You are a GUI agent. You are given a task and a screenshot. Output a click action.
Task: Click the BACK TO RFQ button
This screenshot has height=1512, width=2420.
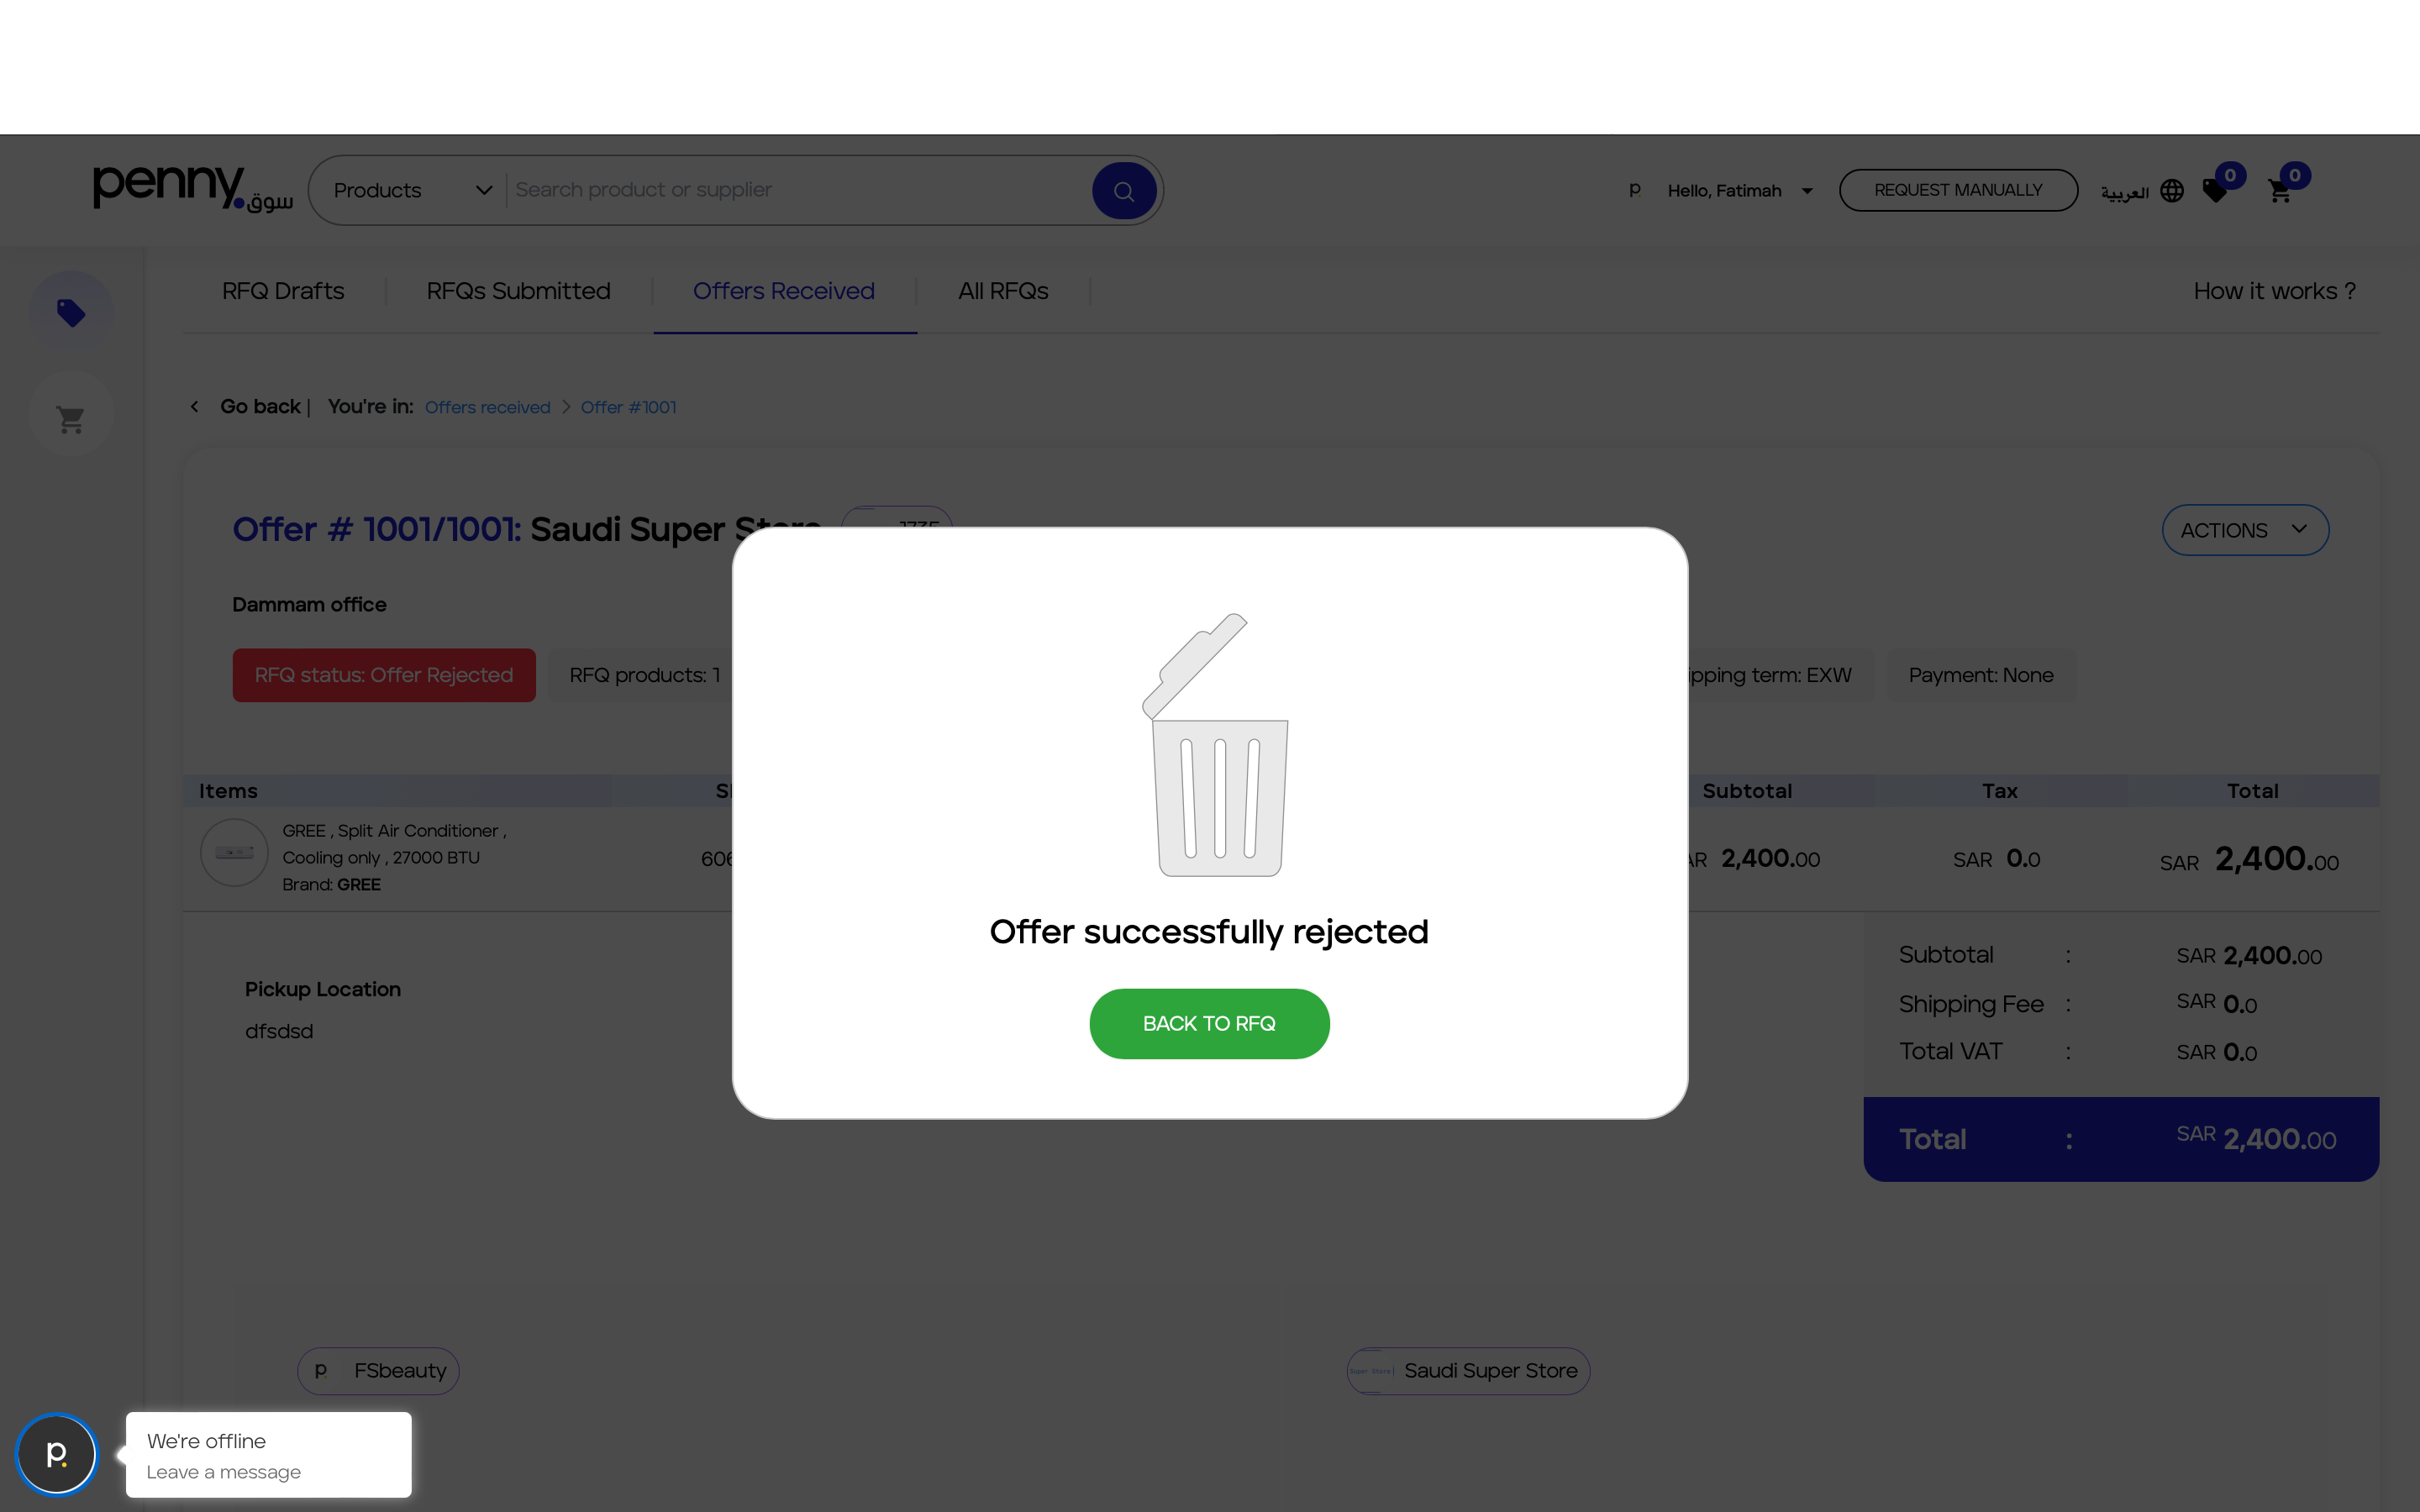[x=1209, y=1023]
